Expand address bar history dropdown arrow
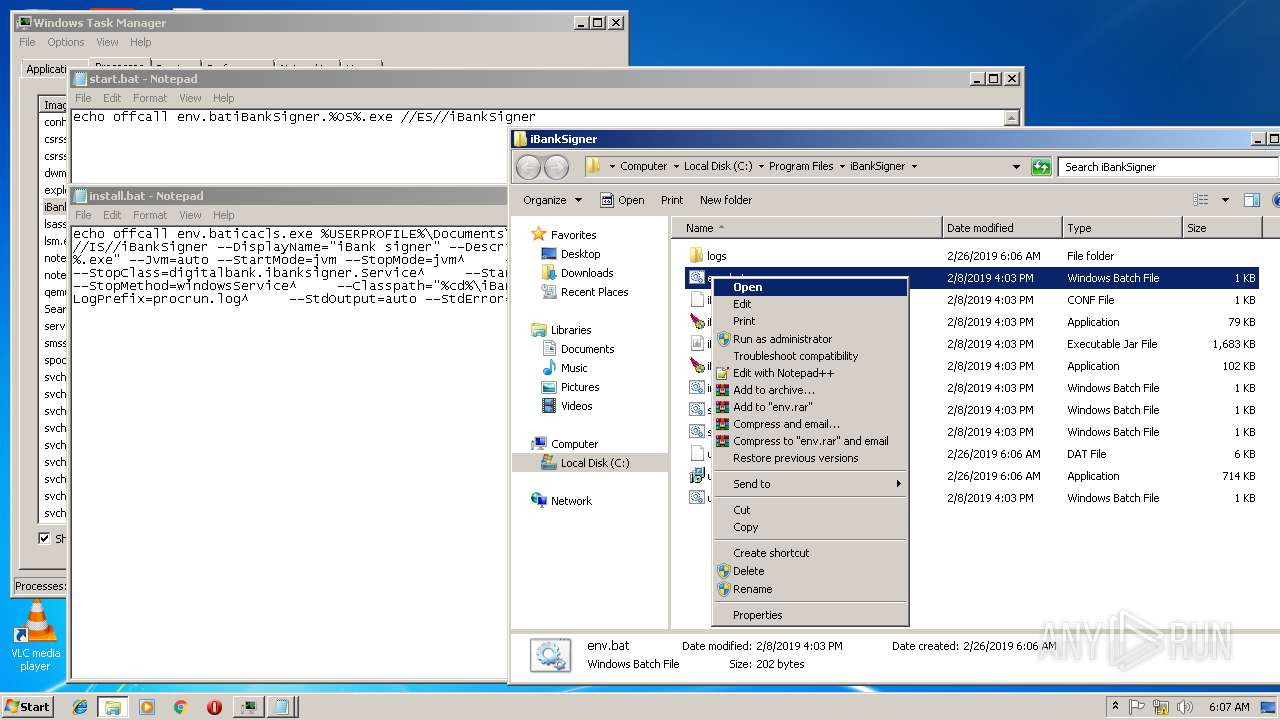 pos(1016,167)
